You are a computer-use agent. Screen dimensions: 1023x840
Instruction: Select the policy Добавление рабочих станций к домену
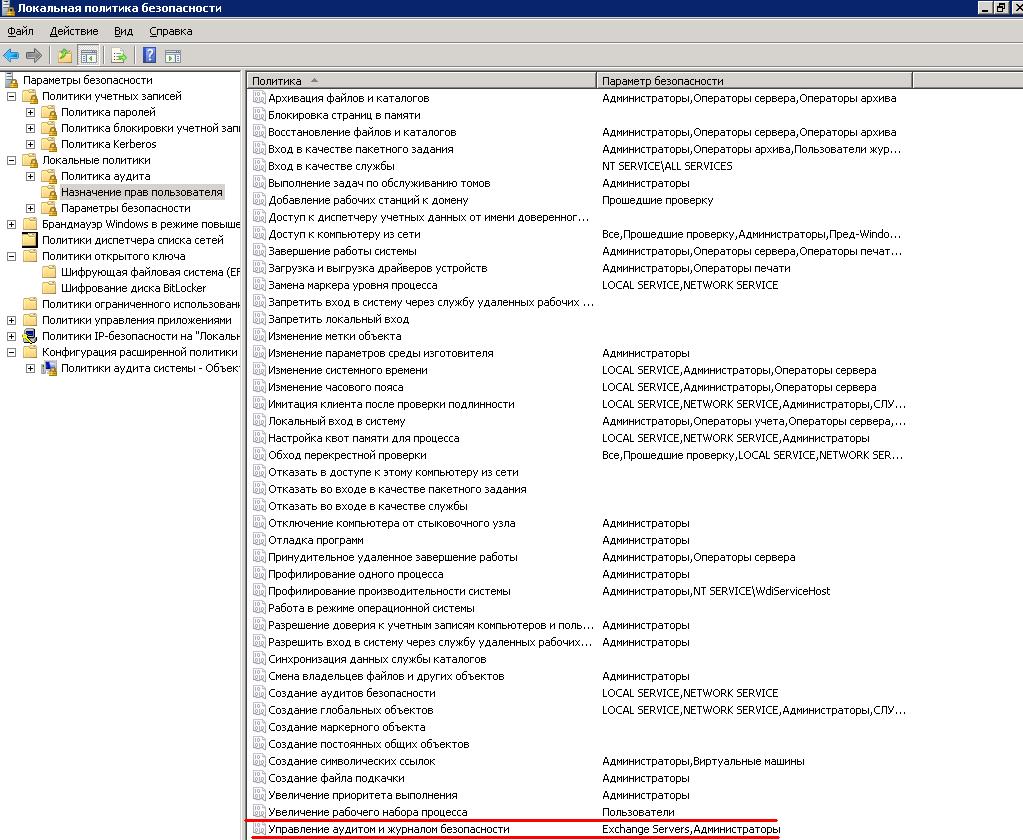[368, 200]
